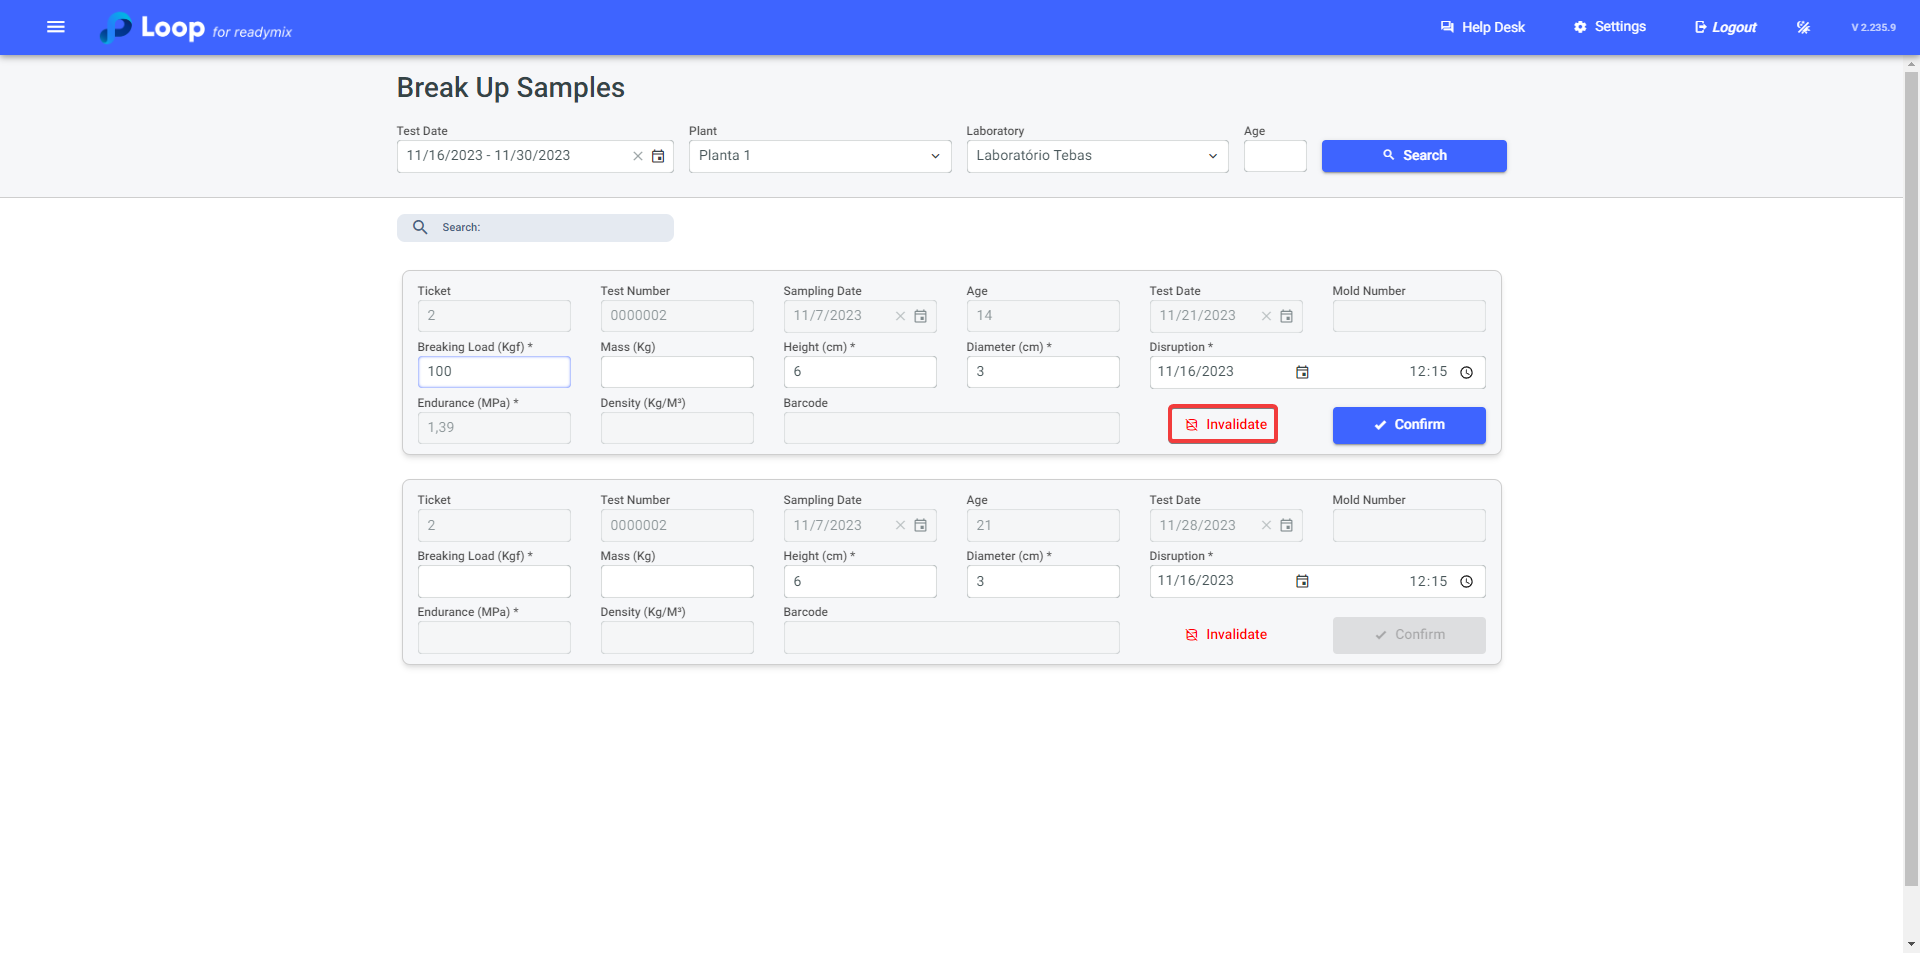This screenshot has height=953, width=1920.
Task: Open Help Desk from the top bar
Action: click(1482, 27)
